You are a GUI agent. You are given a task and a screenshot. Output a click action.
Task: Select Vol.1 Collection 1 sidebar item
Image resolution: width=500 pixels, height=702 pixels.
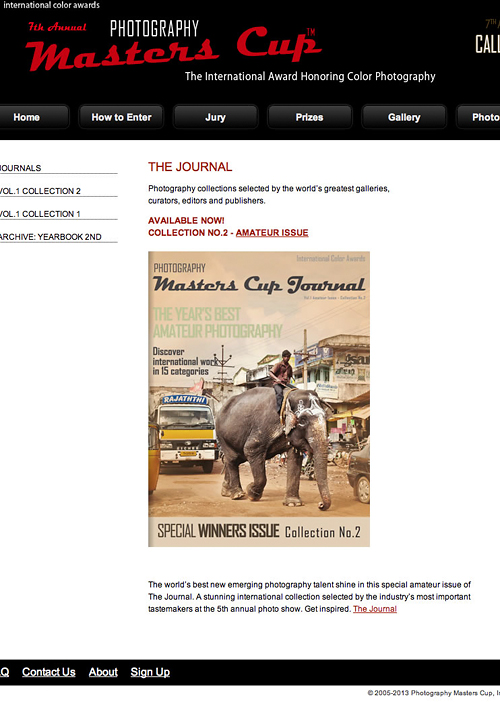[x=40, y=214]
